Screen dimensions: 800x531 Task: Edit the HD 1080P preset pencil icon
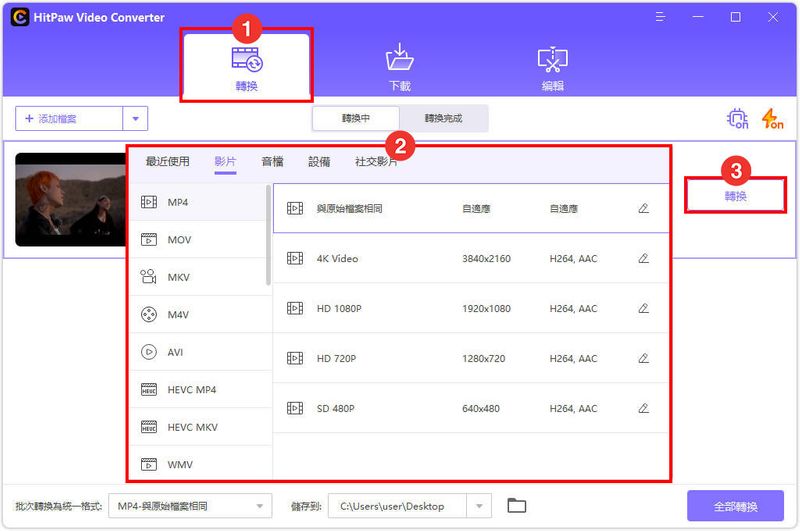click(x=643, y=308)
